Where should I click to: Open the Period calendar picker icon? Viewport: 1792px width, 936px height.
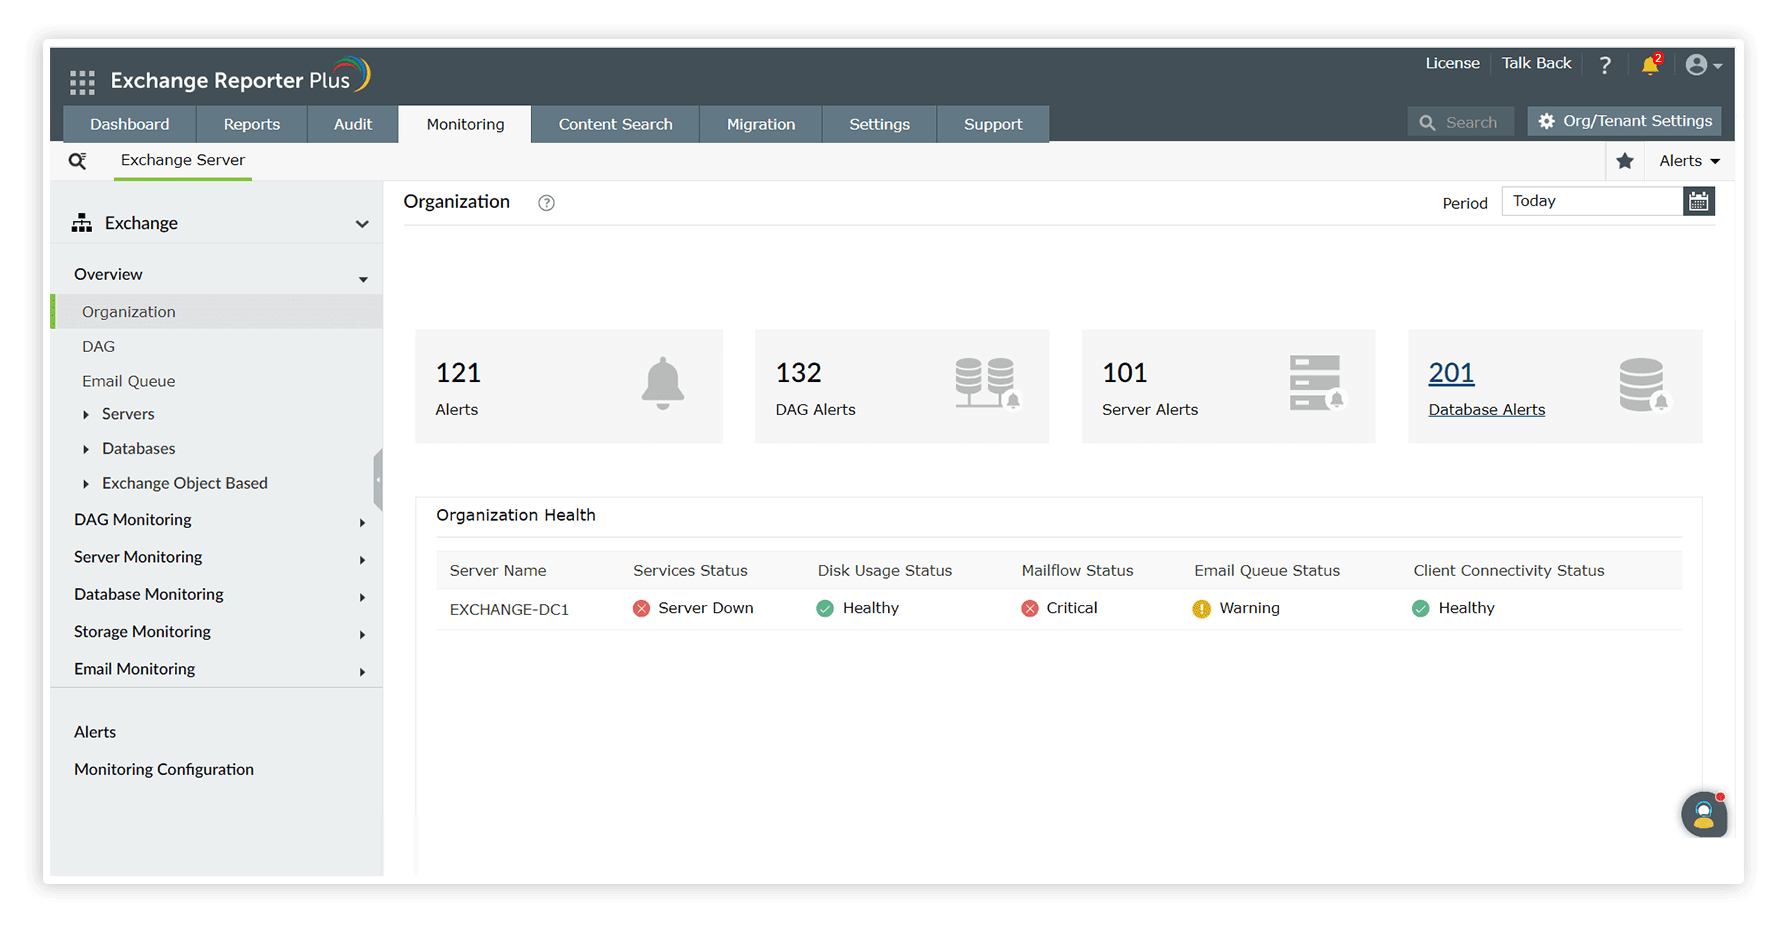[1698, 202]
